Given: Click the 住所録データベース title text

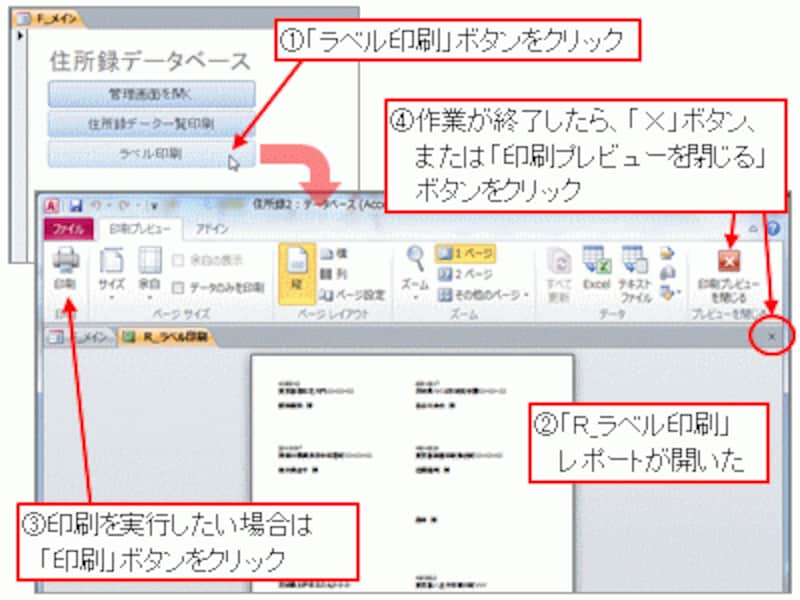Looking at the screenshot, I should pos(149,61).
